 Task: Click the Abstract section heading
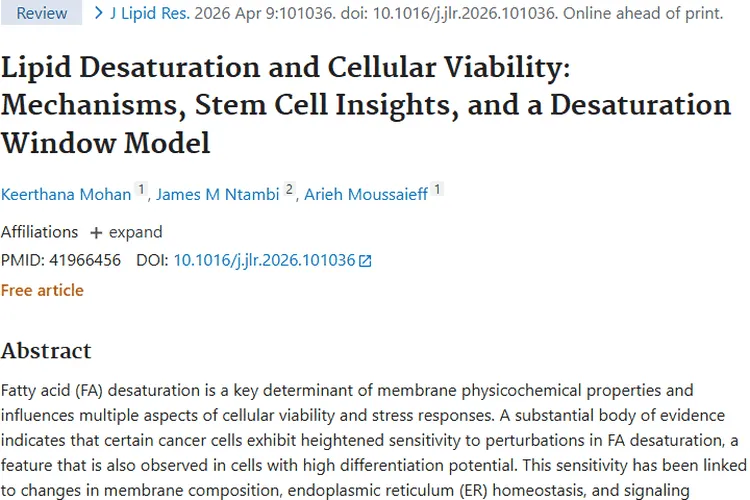46,350
